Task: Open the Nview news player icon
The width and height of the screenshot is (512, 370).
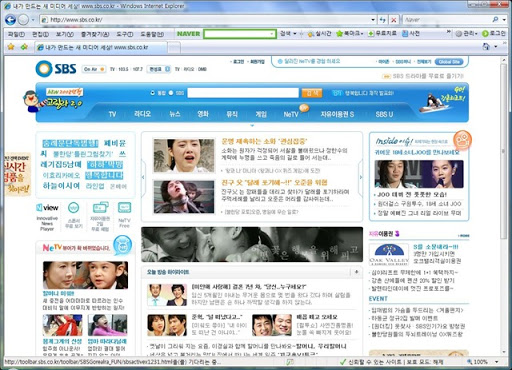Action: point(47,208)
